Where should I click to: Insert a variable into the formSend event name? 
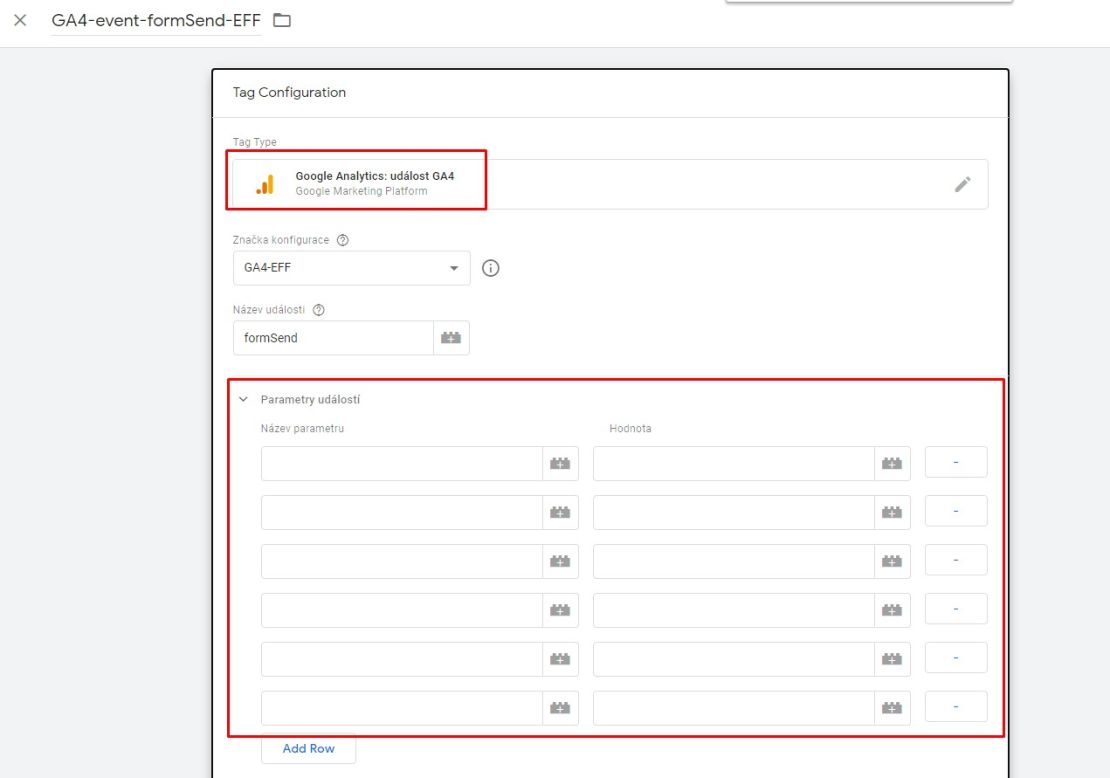pos(451,338)
